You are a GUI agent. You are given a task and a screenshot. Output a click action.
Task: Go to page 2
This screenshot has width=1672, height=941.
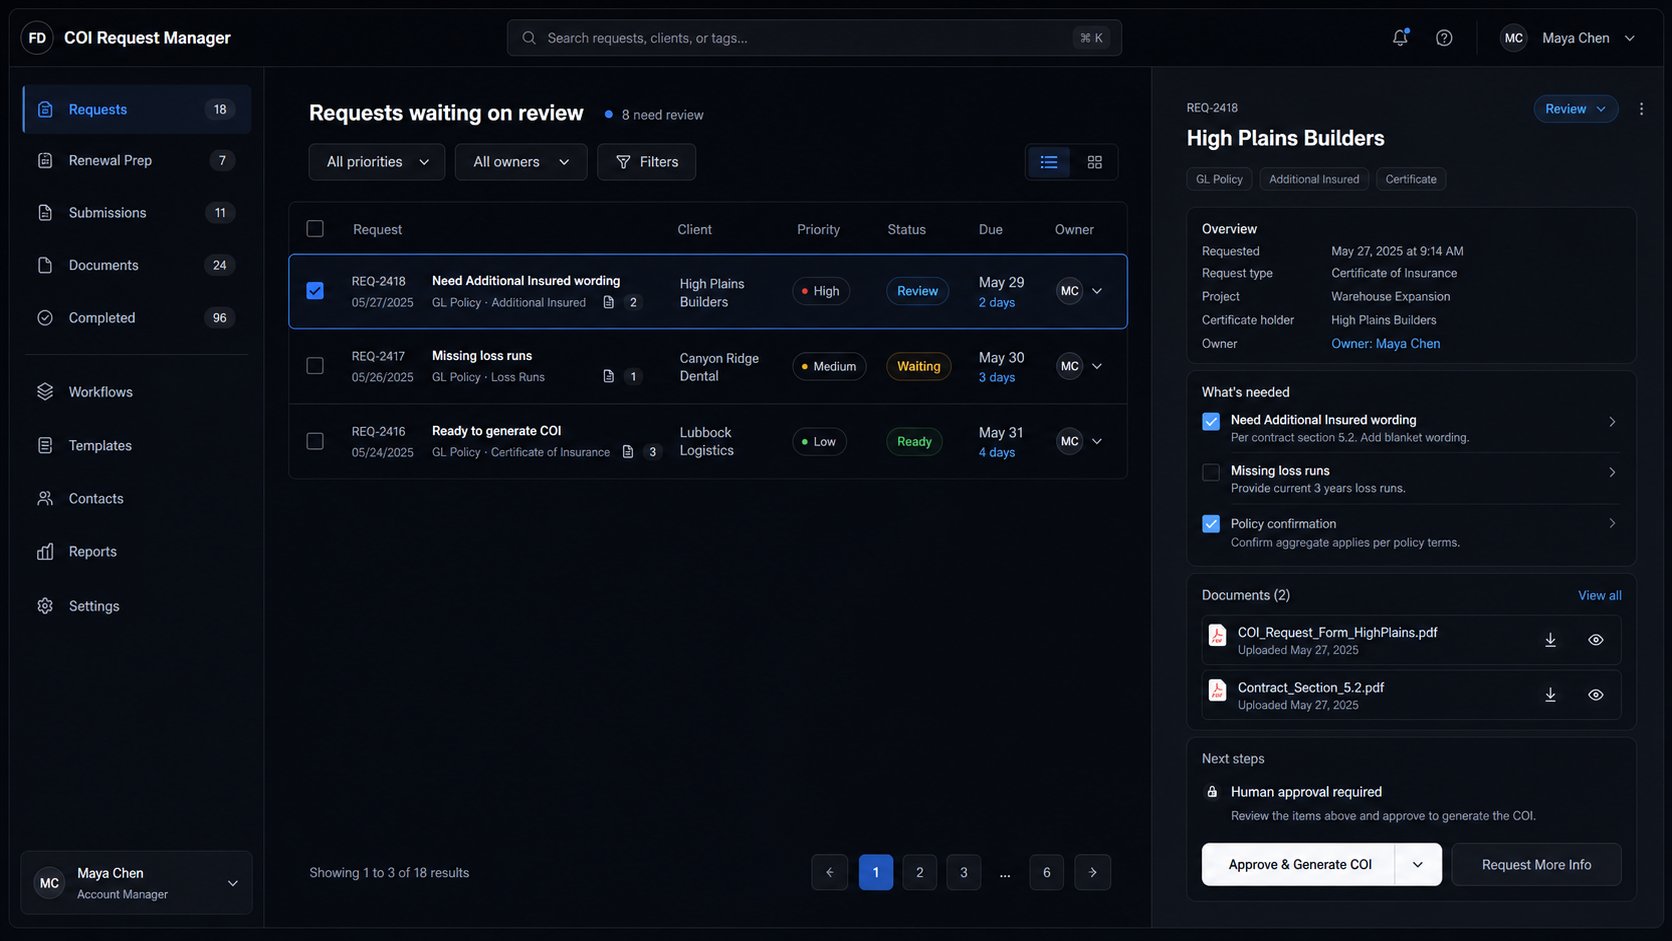tap(920, 872)
